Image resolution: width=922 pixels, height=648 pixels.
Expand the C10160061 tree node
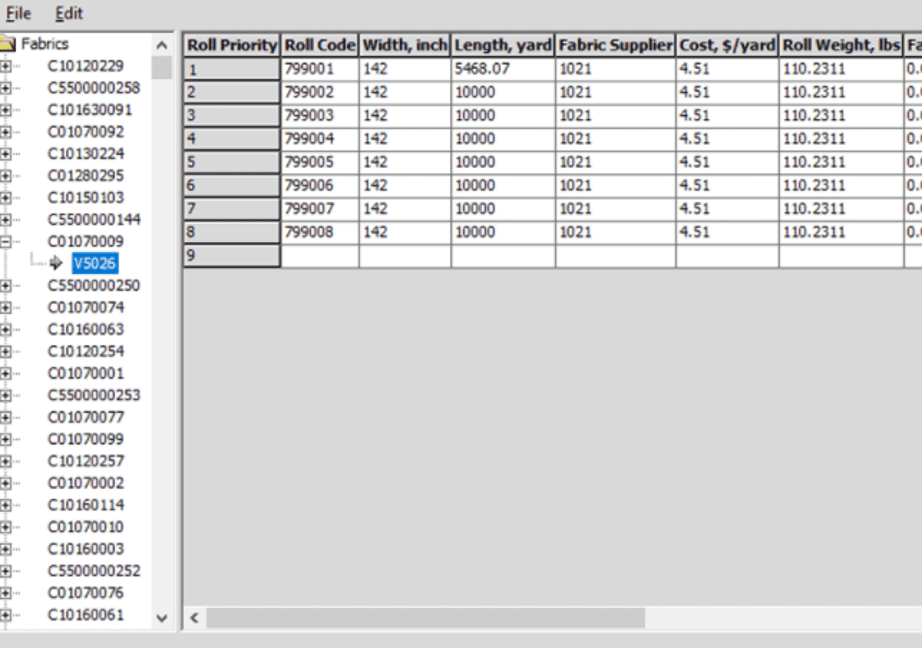pyautogui.click(x=6, y=615)
